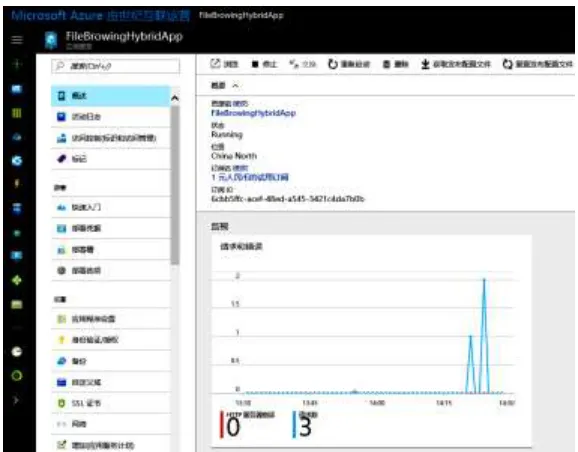
Task: Click the Restart toolbar button with circular arrow
Action: [349, 64]
